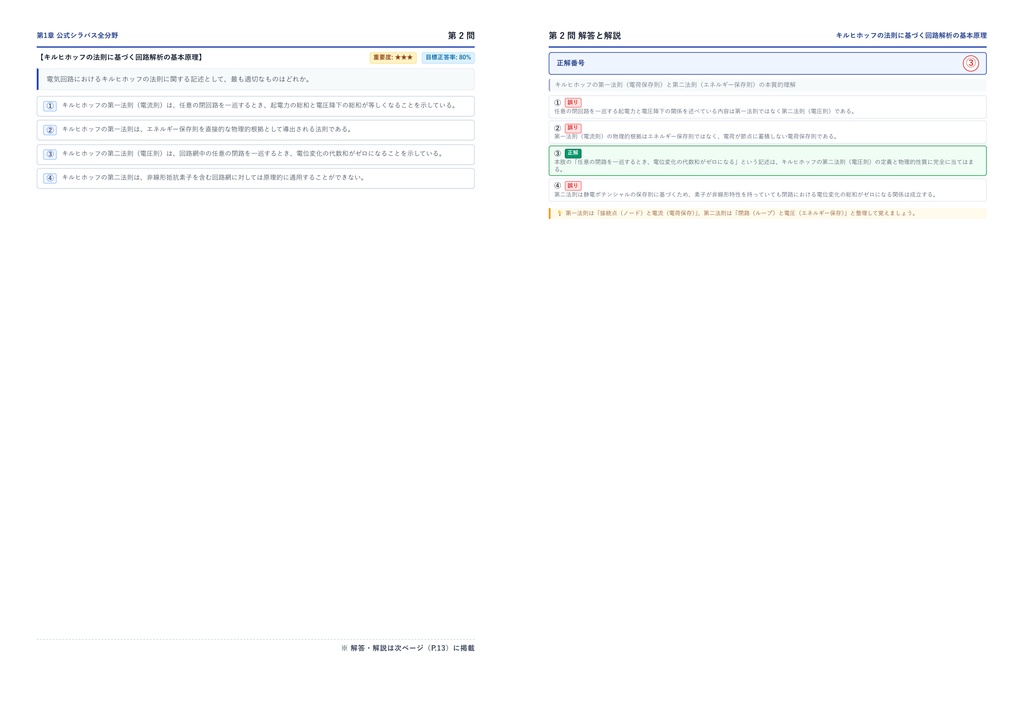Select answer option ③ about 第二法則（電圧則）
This screenshot has width=1024, height=724.
coord(255,154)
